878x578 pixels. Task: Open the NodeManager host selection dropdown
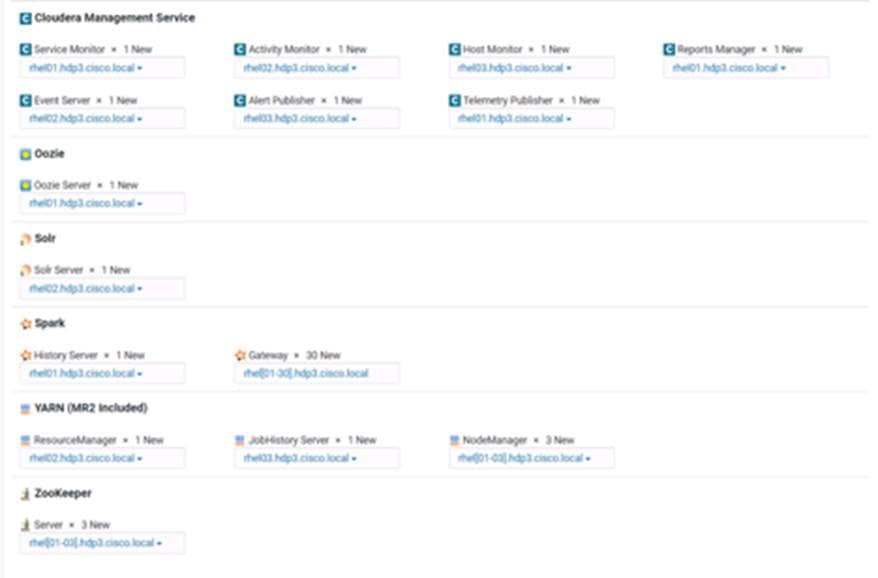coord(531,458)
